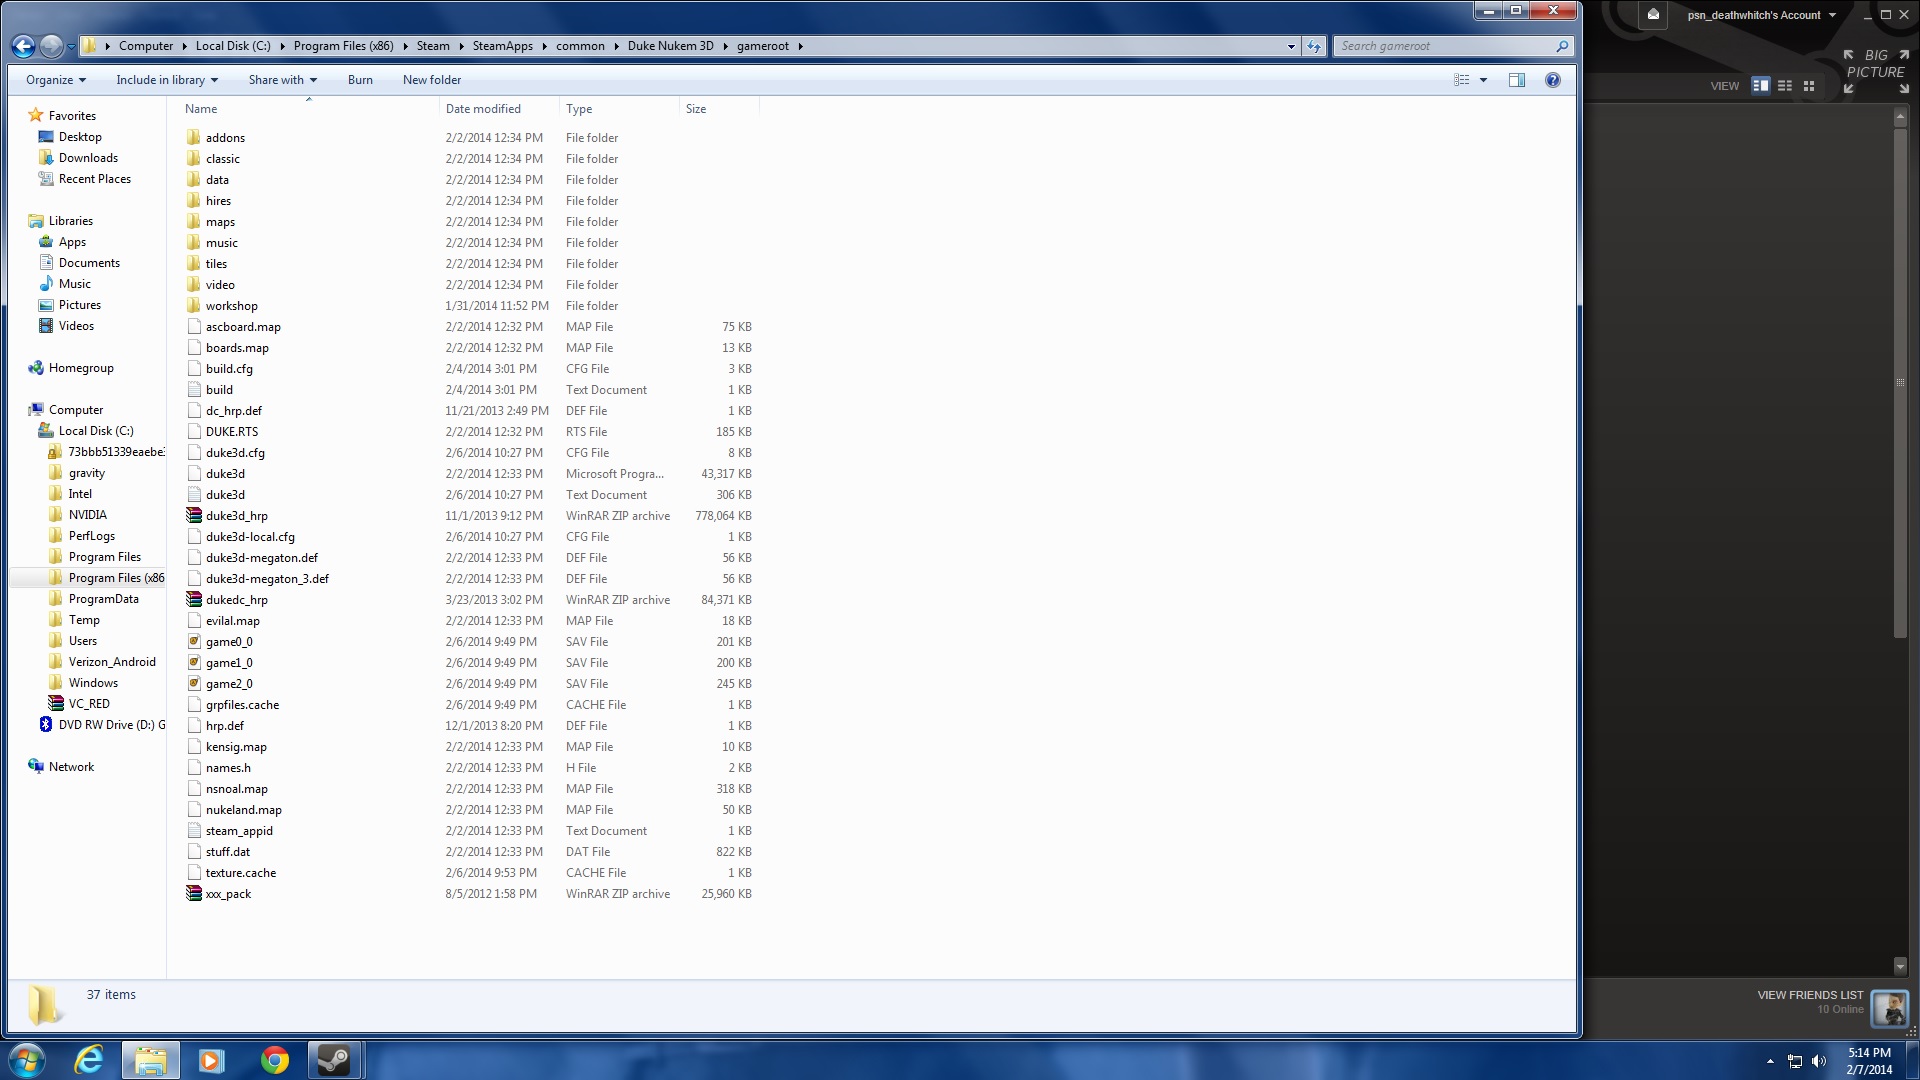The height and width of the screenshot is (1080, 1920).
Task: Click the Burn toolbar item
Action: pos(360,80)
